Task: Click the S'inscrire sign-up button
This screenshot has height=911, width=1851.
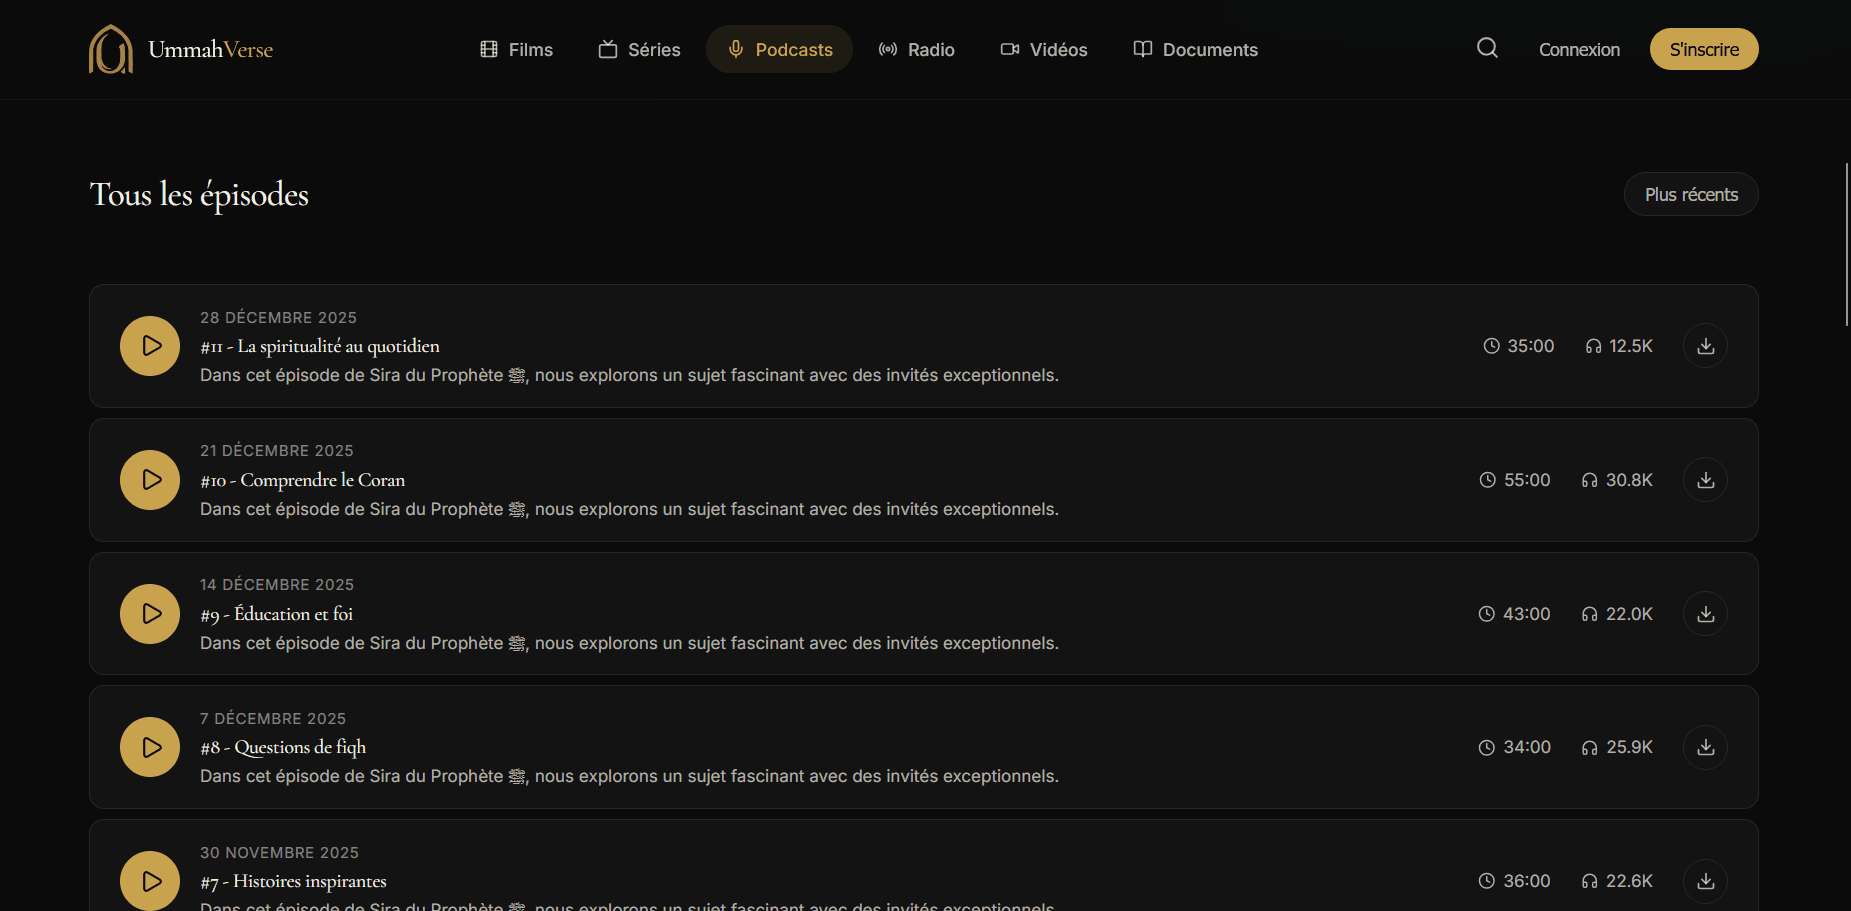Action: (x=1703, y=50)
